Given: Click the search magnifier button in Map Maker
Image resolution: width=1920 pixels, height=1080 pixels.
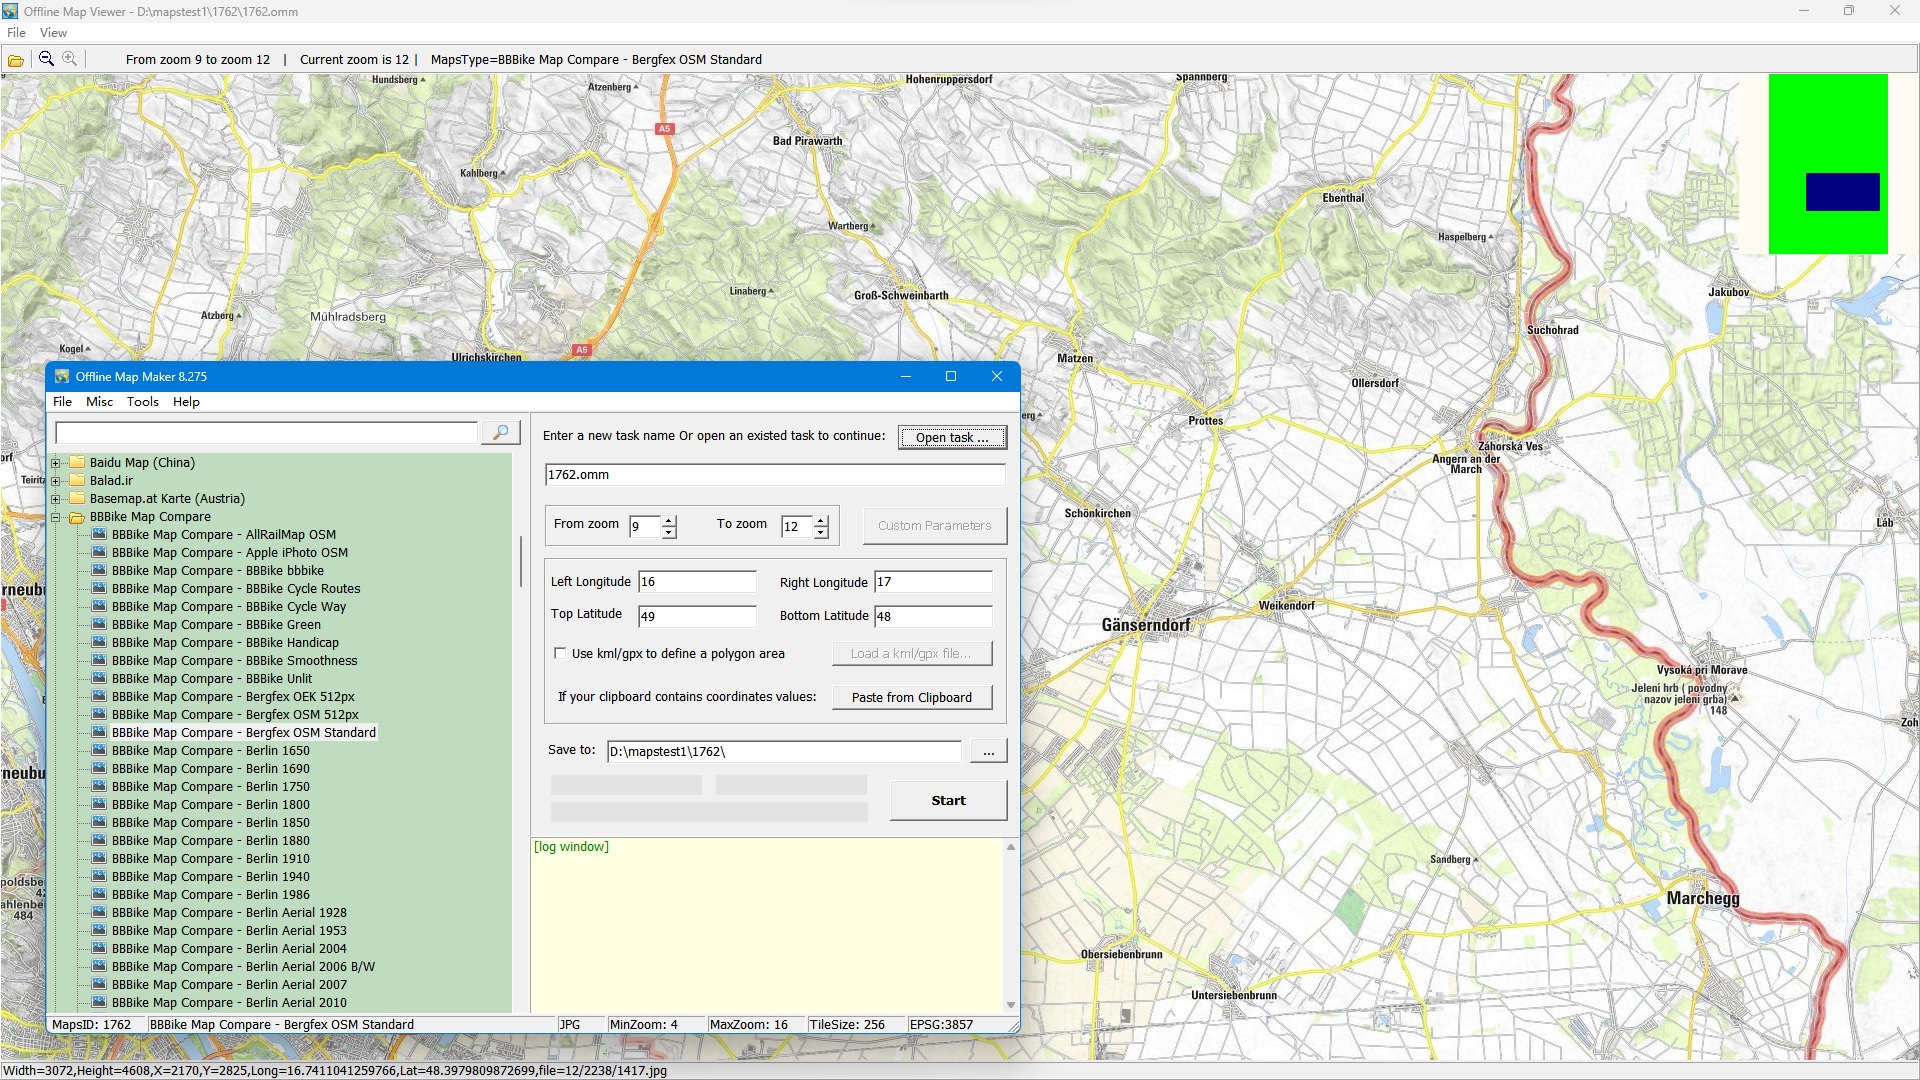Looking at the screenshot, I should (501, 432).
